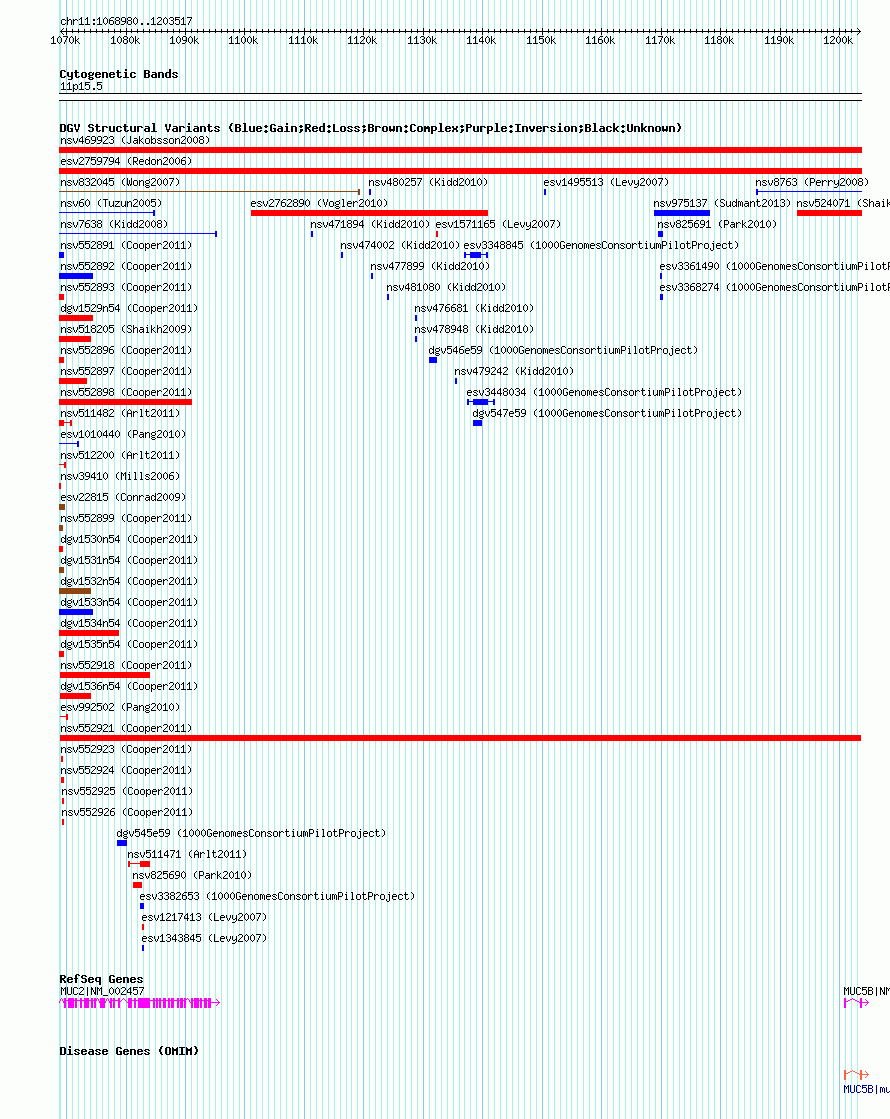Click the nsv476681 (Kidd2010) label
The image size is (890, 1119).
point(474,309)
